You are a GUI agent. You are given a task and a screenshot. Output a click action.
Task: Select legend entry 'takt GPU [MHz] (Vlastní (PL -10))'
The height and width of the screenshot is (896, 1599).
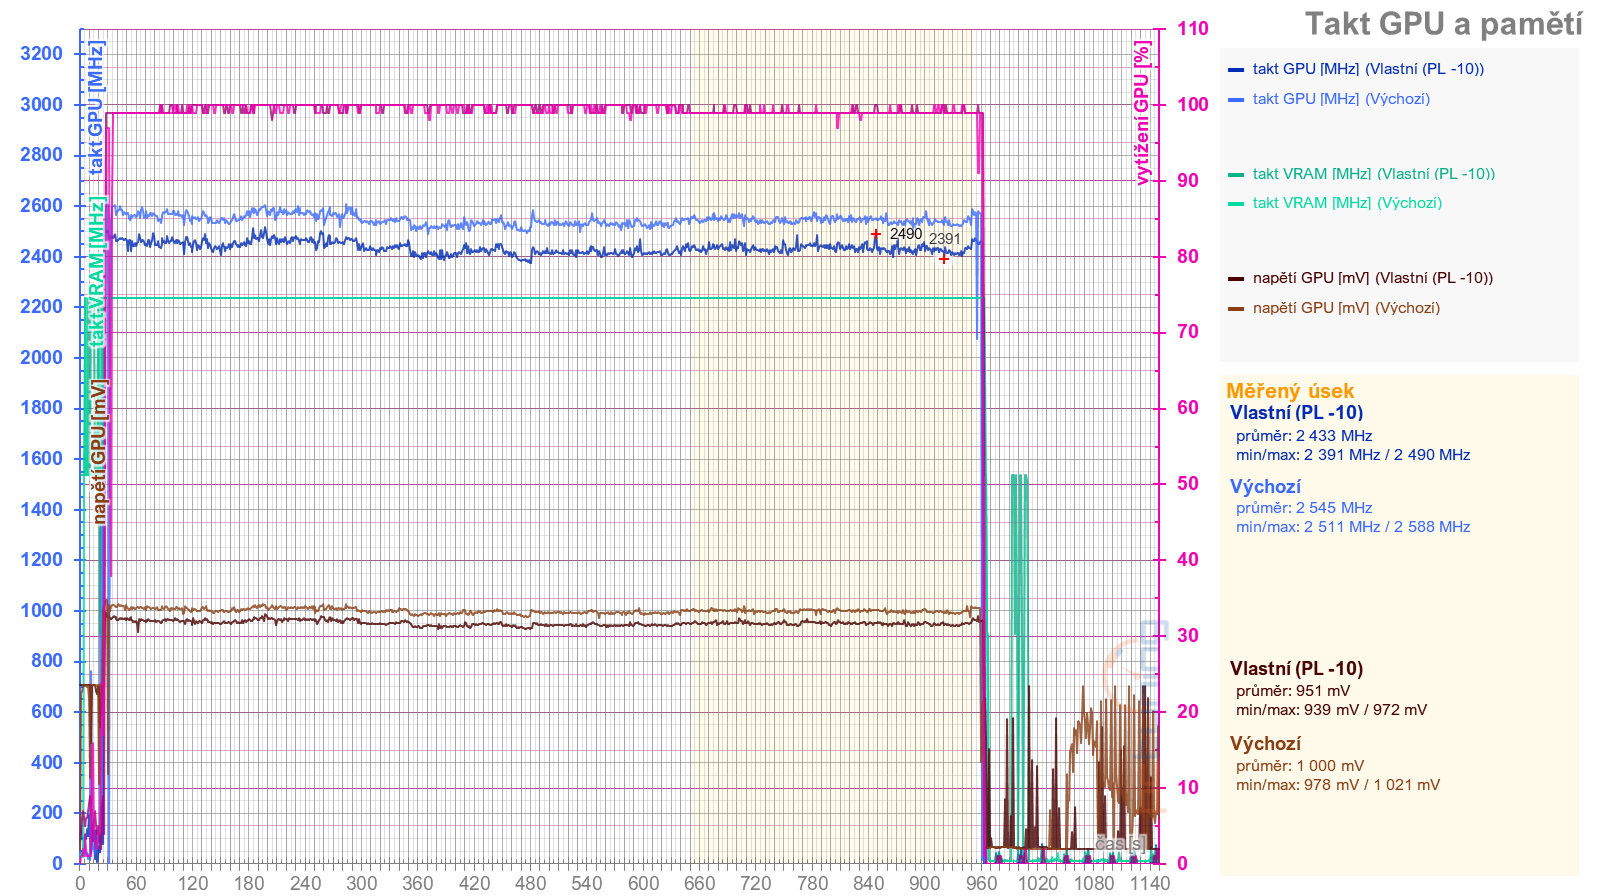(x=1368, y=69)
